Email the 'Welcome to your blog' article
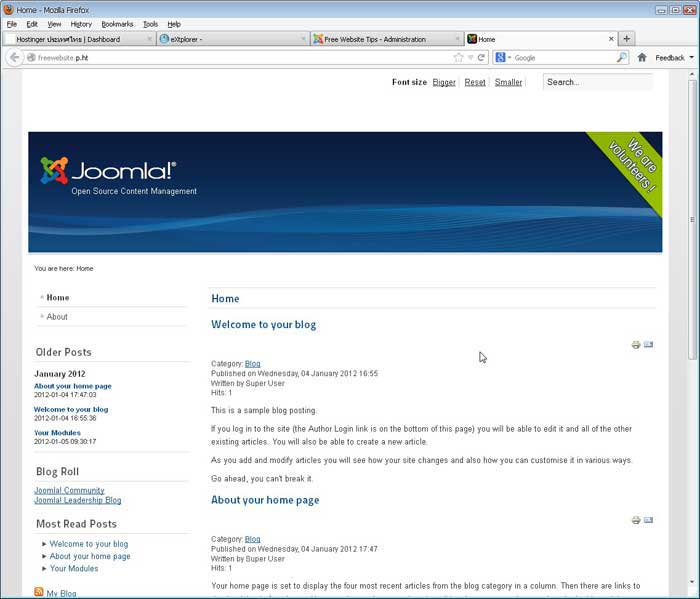Image resolution: width=700 pixels, height=599 pixels. pos(648,345)
